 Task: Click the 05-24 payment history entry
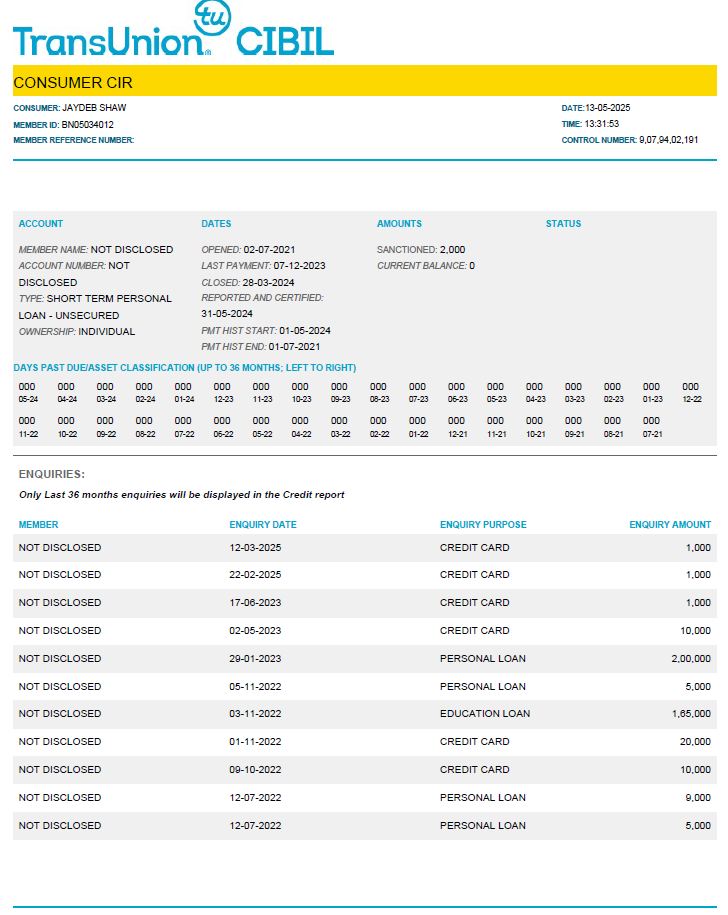tap(28, 393)
